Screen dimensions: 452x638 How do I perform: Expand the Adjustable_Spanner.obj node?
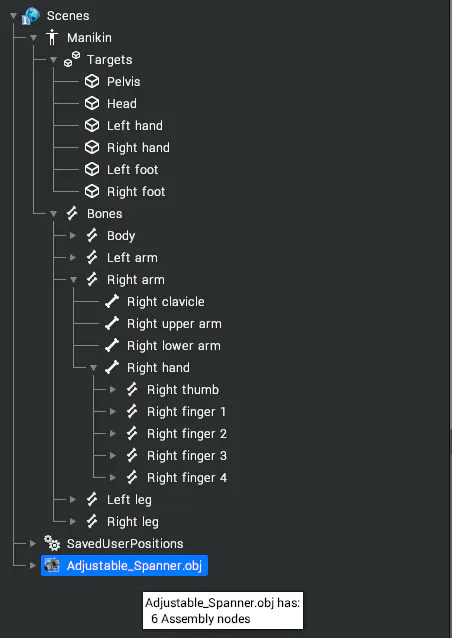tap(33, 565)
